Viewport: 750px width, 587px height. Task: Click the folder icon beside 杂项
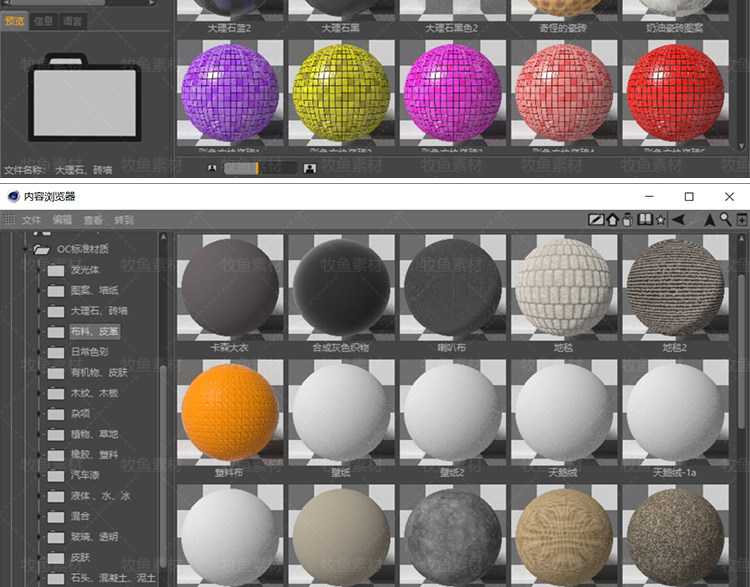pos(56,414)
